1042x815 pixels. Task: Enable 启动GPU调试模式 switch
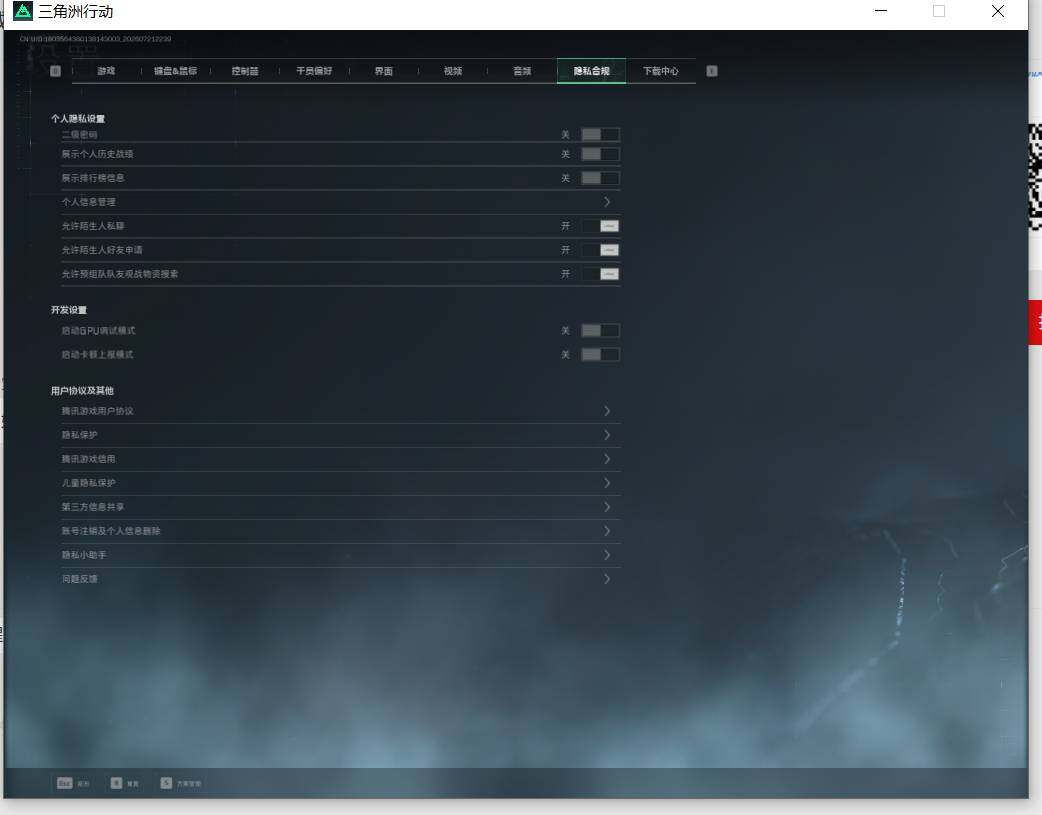coord(600,330)
